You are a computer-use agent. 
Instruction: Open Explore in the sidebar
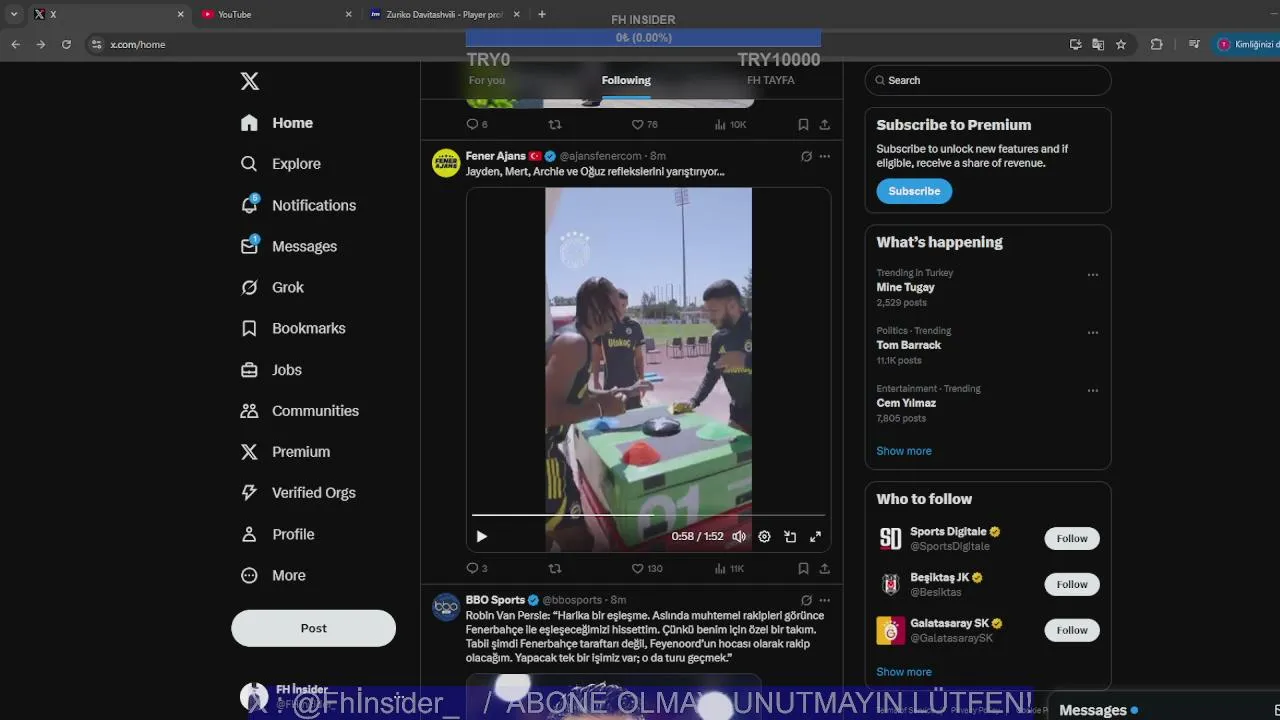281,164
